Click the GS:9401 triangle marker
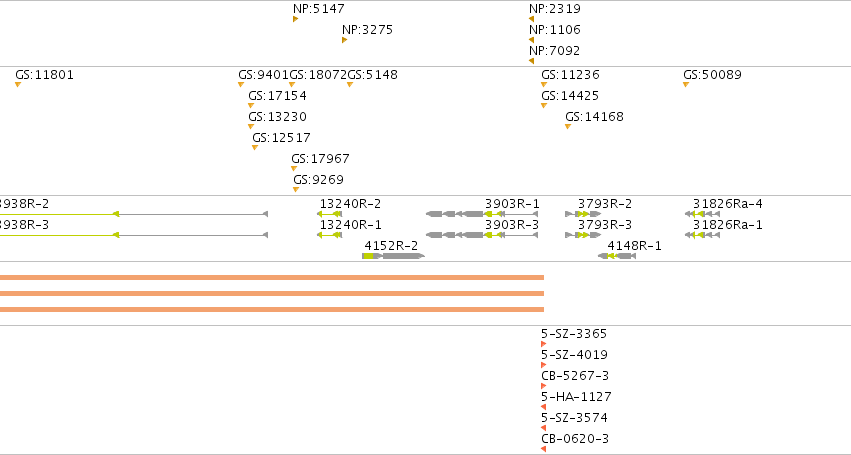The height and width of the screenshot is (455, 851). coord(240,85)
